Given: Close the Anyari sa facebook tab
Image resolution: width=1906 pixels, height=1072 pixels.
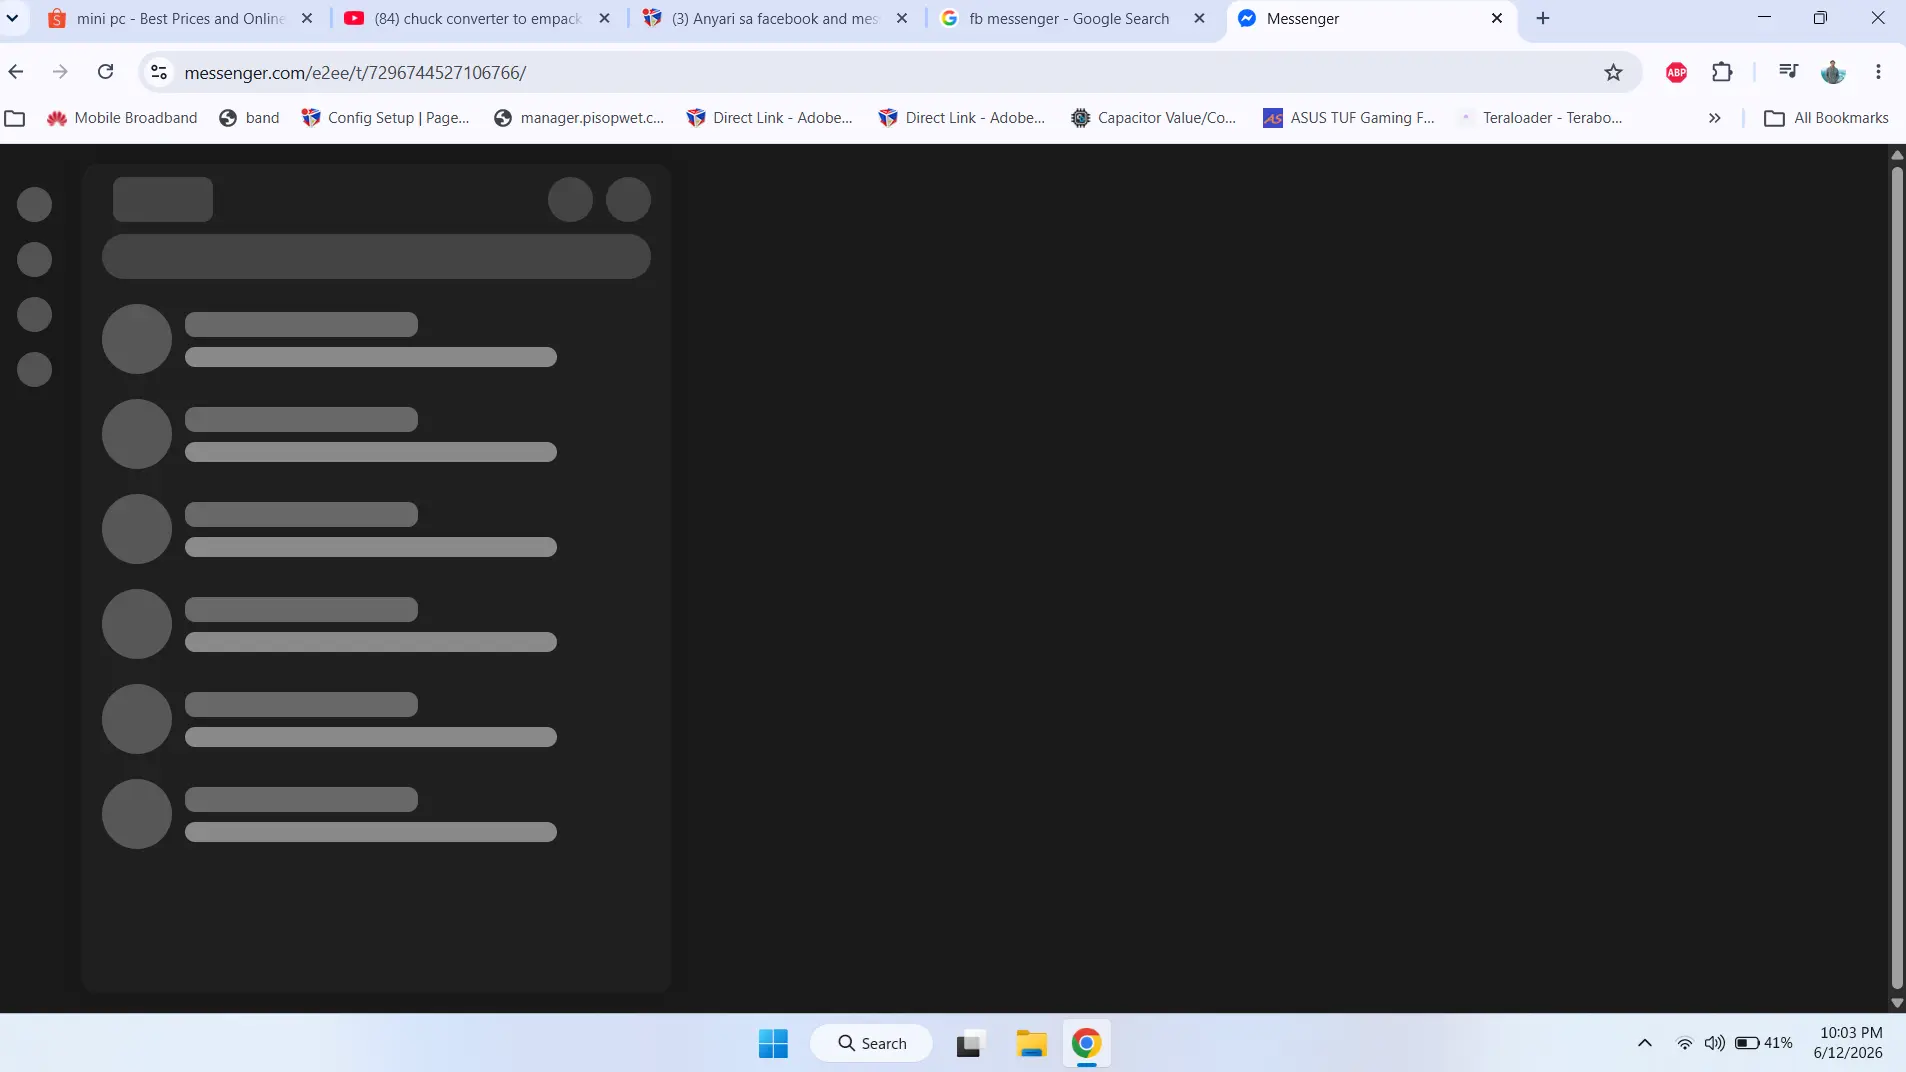Looking at the screenshot, I should click(x=902, y=18).
